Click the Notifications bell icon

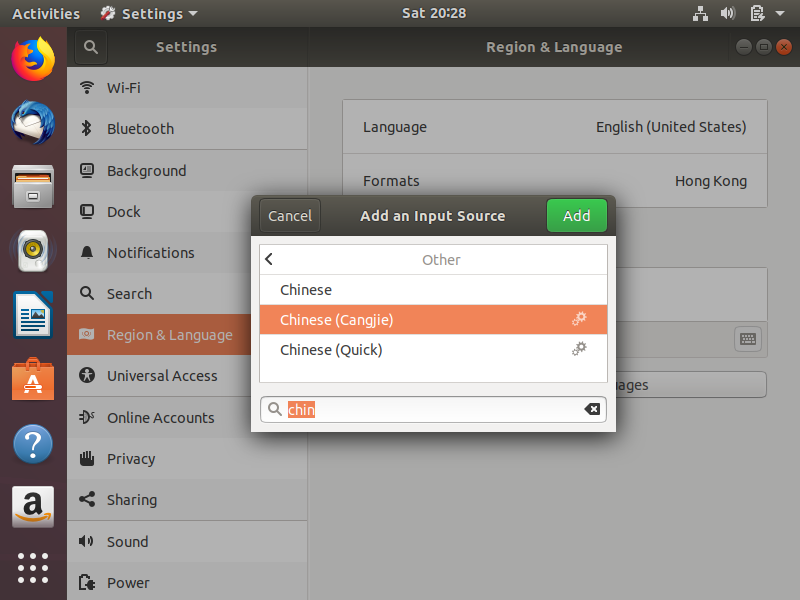tap(87, 252)
